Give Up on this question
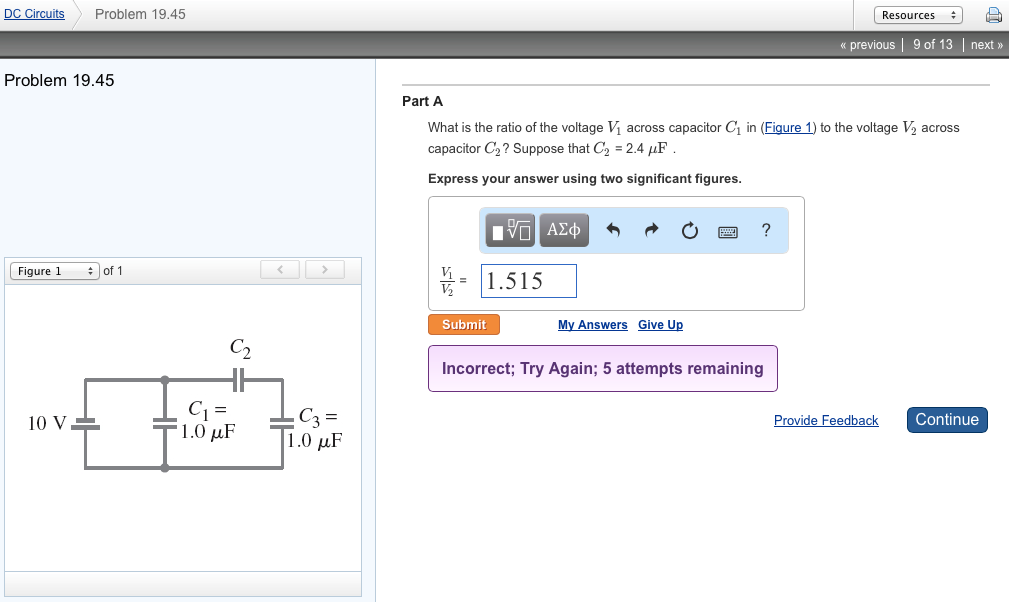The image size is (1009, 602). pos(660,324)
